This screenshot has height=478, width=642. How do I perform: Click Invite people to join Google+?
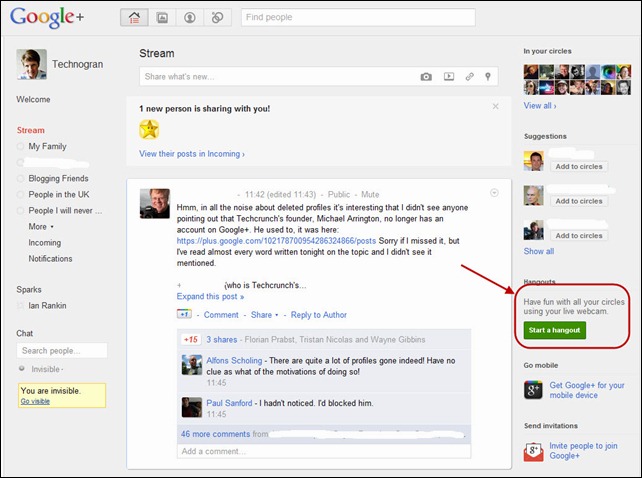tap(583, 451)
